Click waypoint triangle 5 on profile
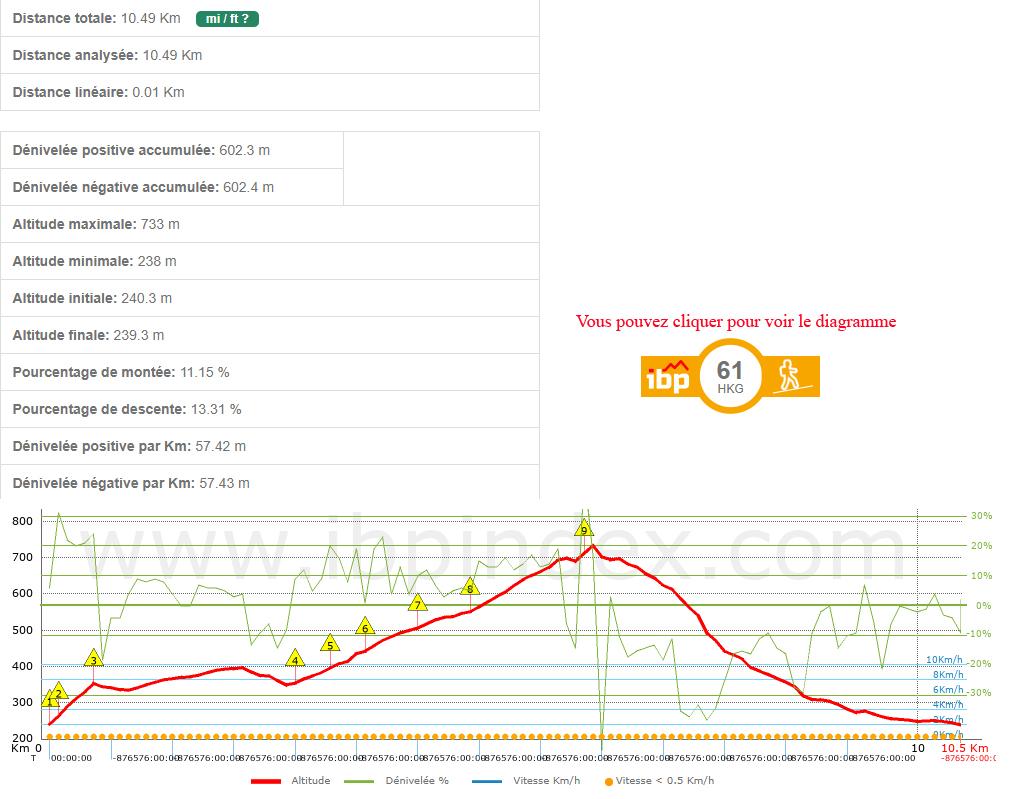The width and height of the screenshot is (1017, 799). click(x=329, y=643)
